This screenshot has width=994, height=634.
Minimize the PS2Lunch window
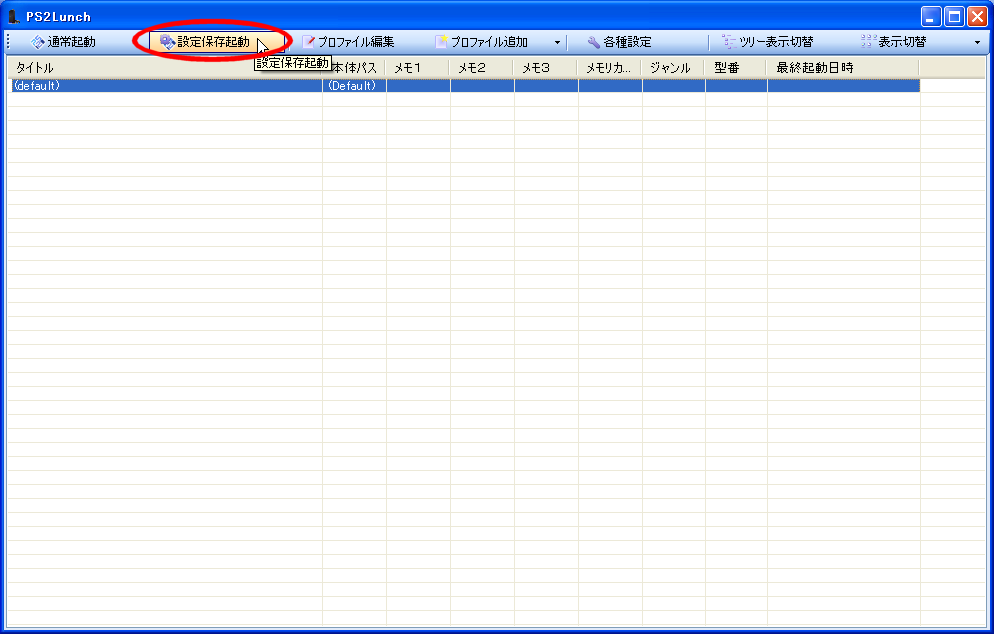tap(931, 16)
